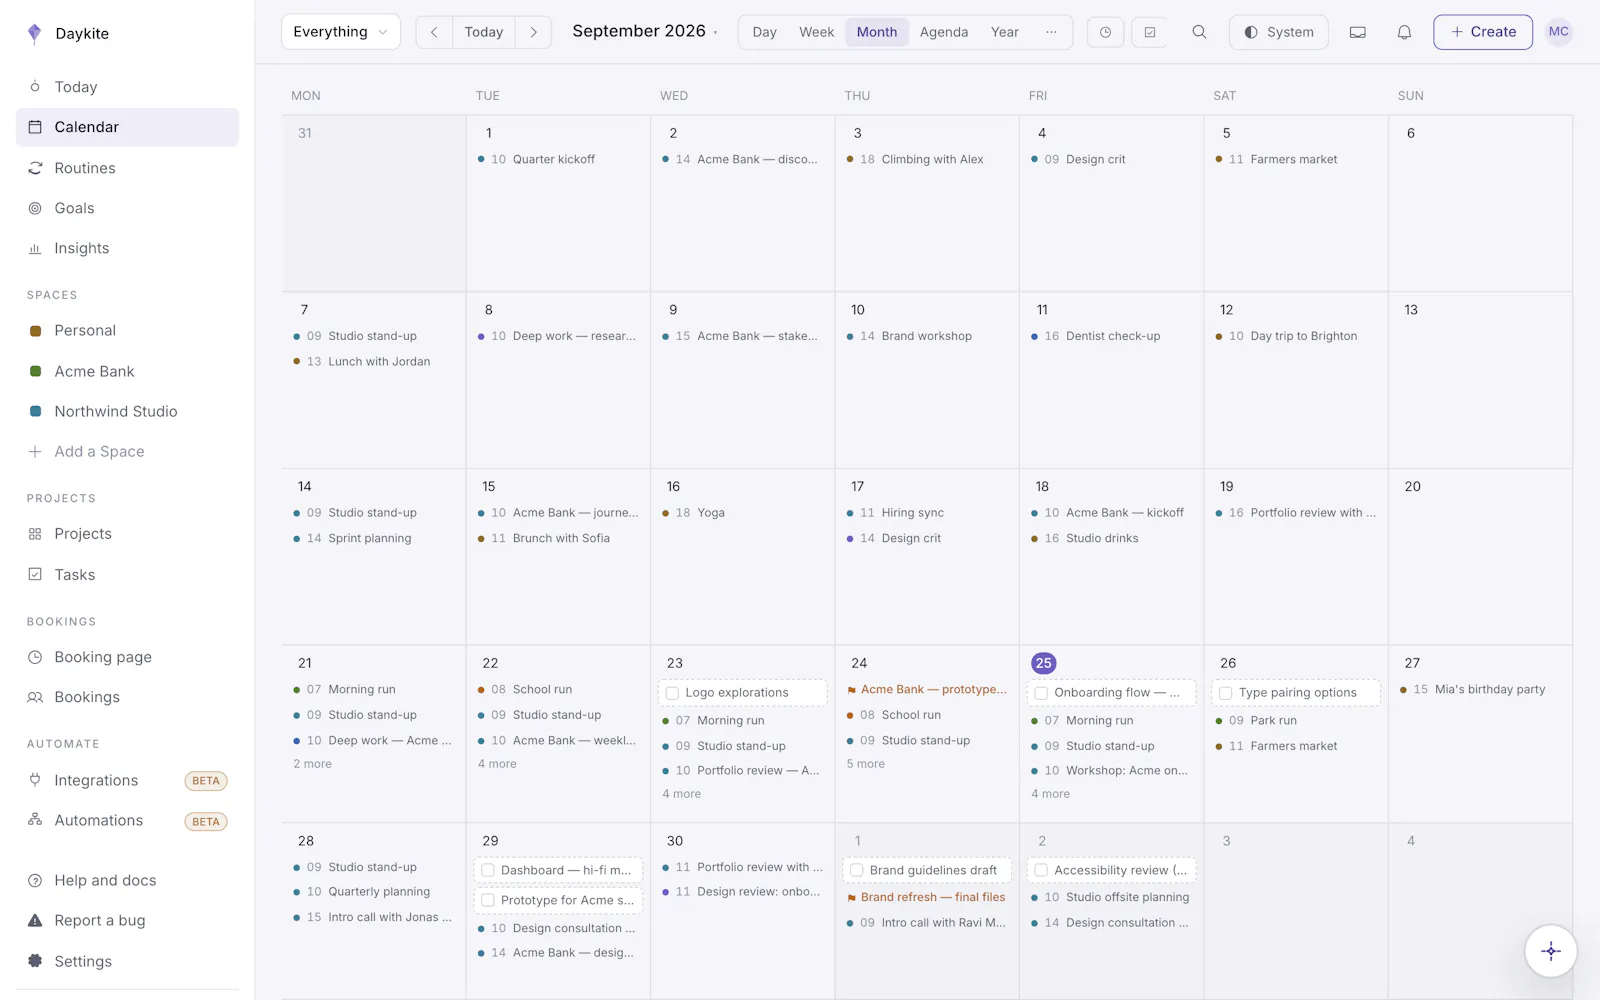Switch to the Agenda view
1600x1000 pixels.
click(944, 32)
